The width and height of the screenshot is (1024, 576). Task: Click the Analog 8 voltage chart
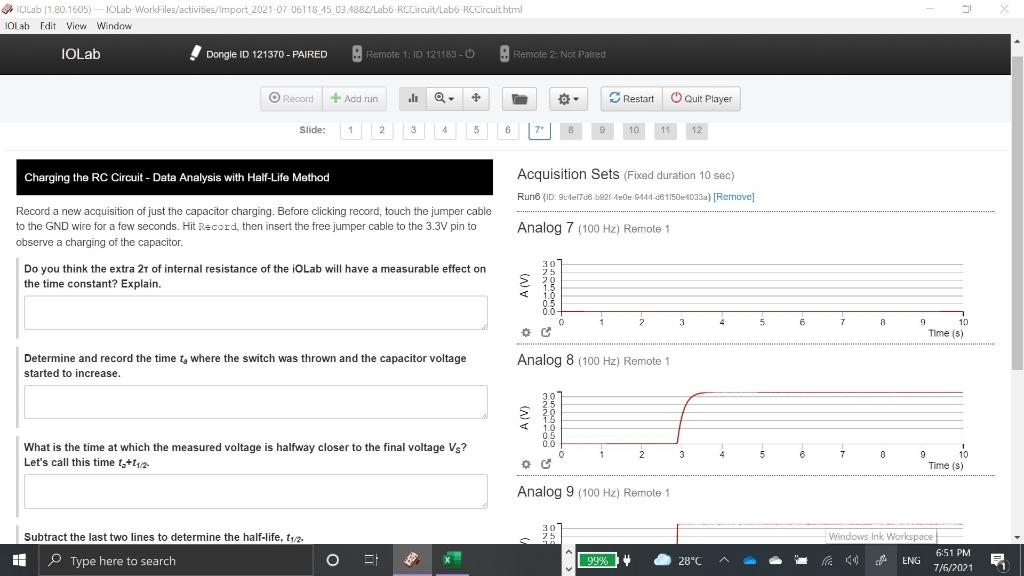tap(761, 418)
